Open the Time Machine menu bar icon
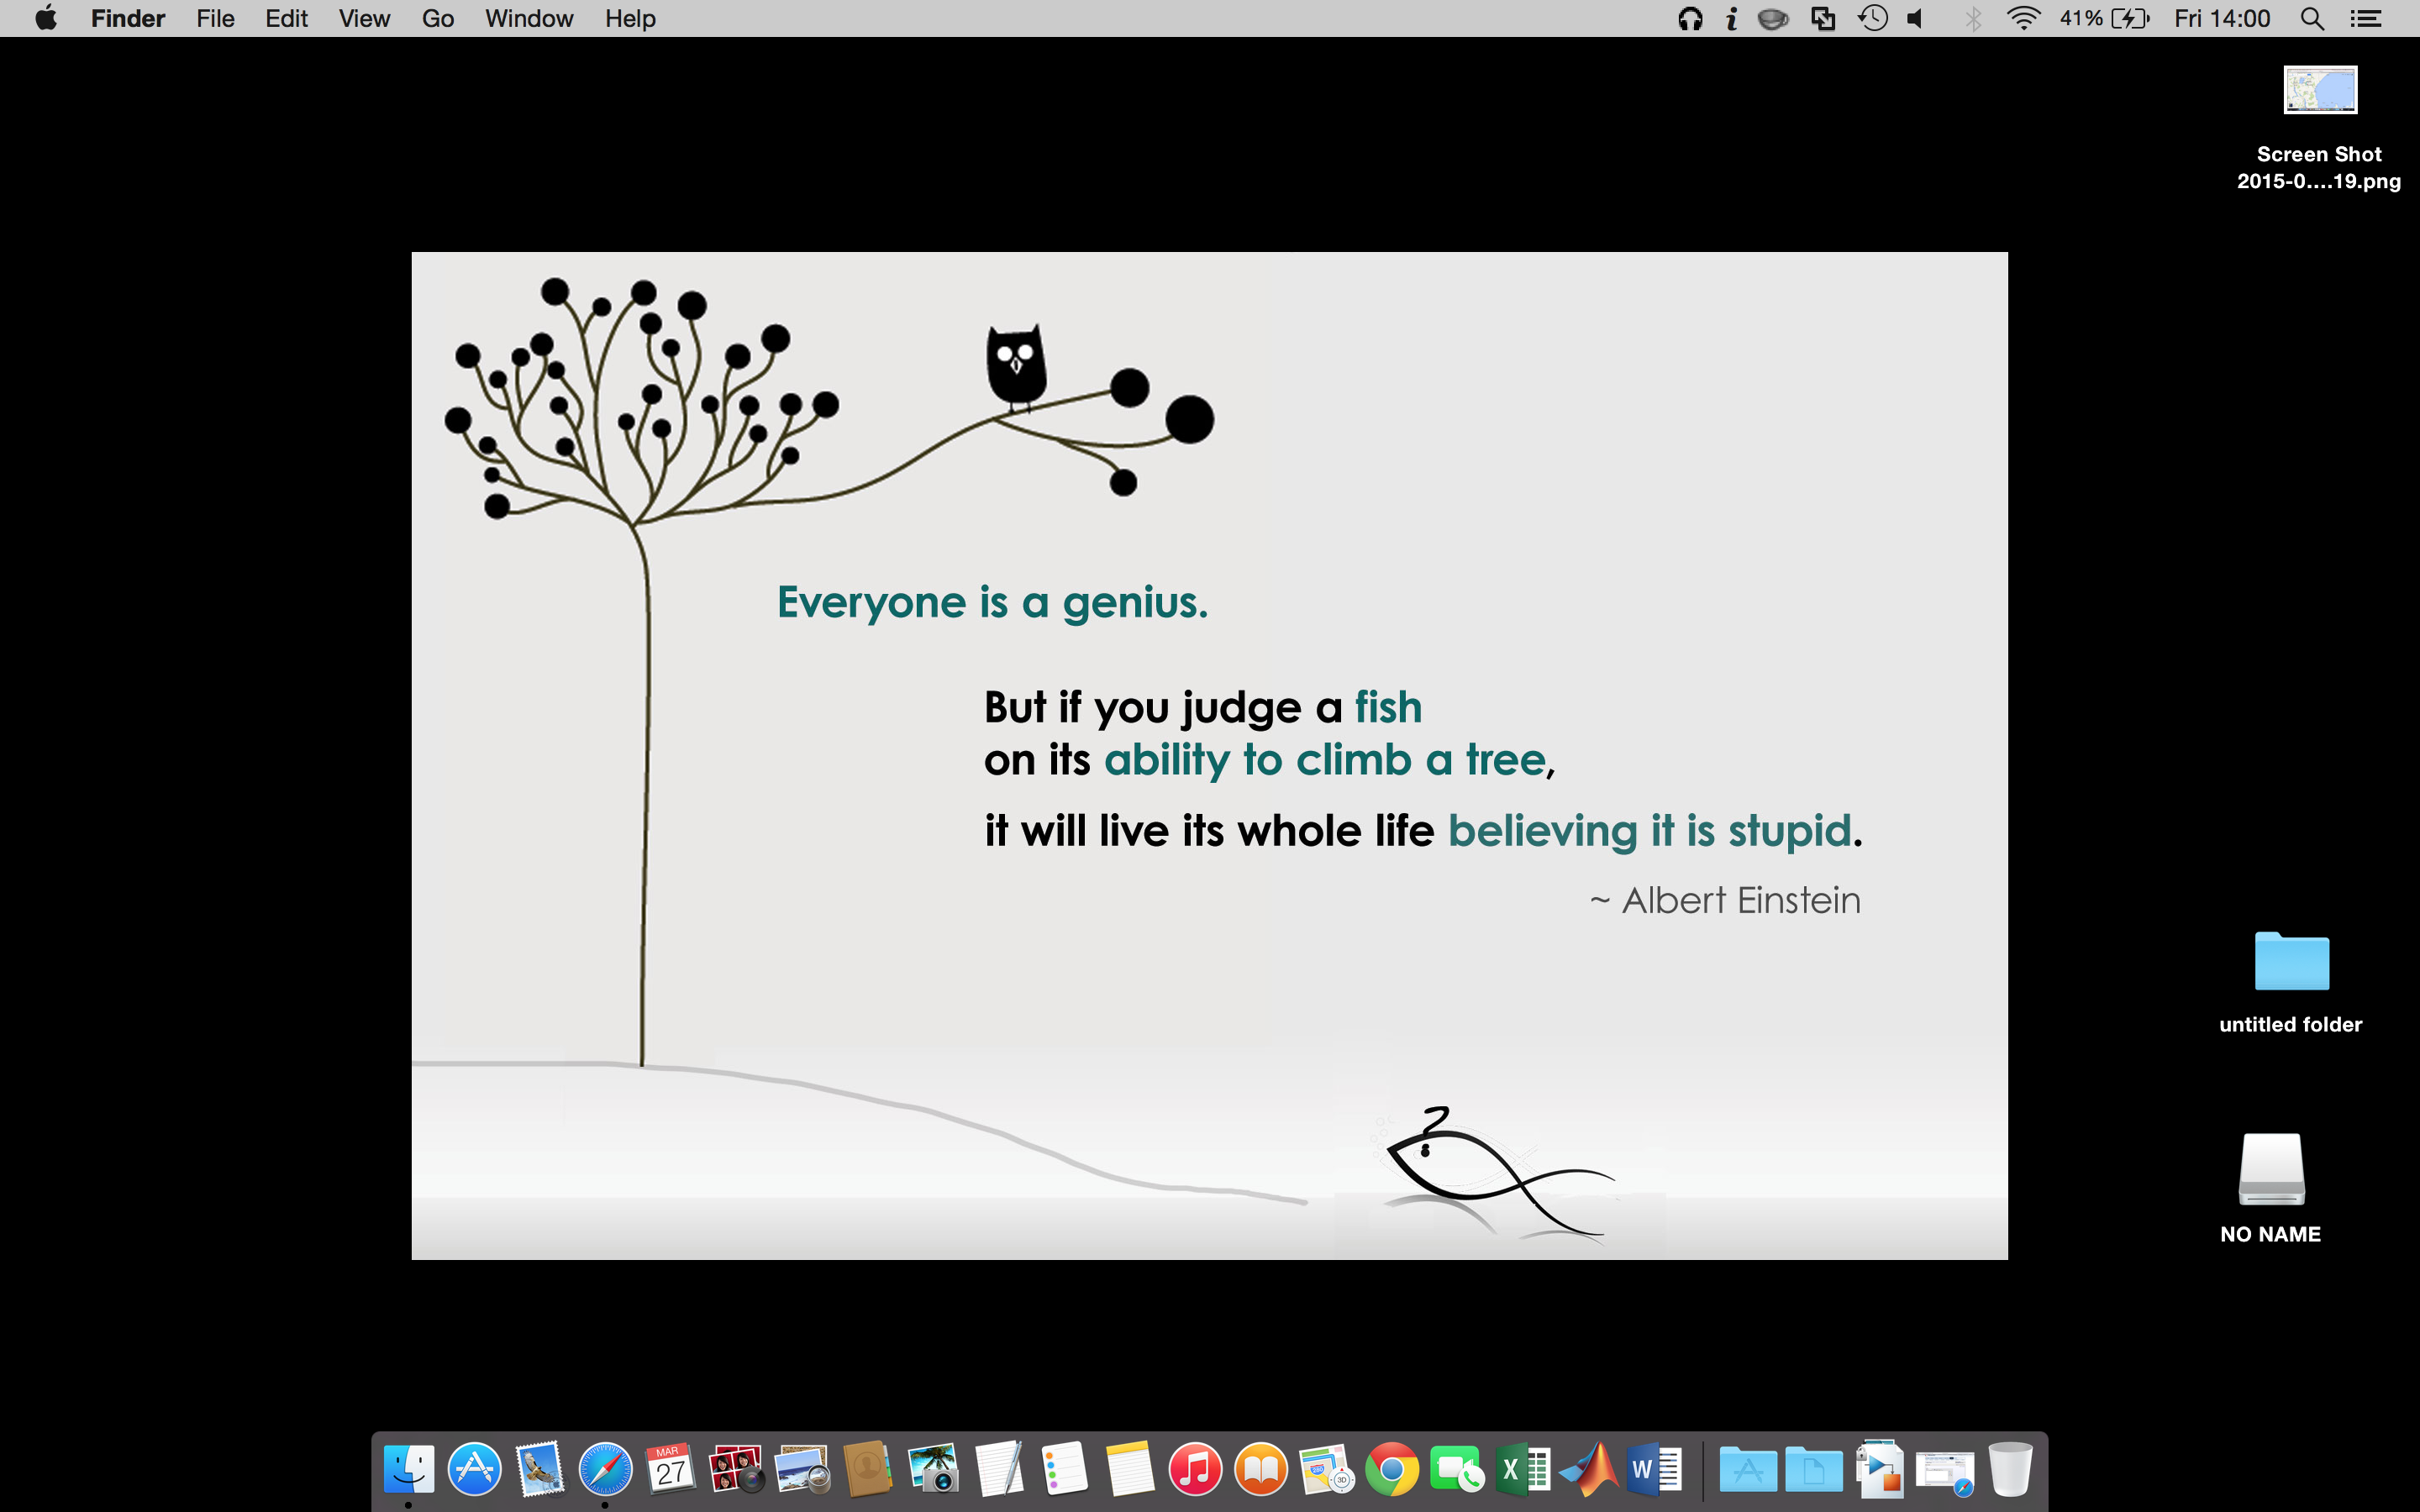2420x1512 pixels. (x=1873, y=18)
